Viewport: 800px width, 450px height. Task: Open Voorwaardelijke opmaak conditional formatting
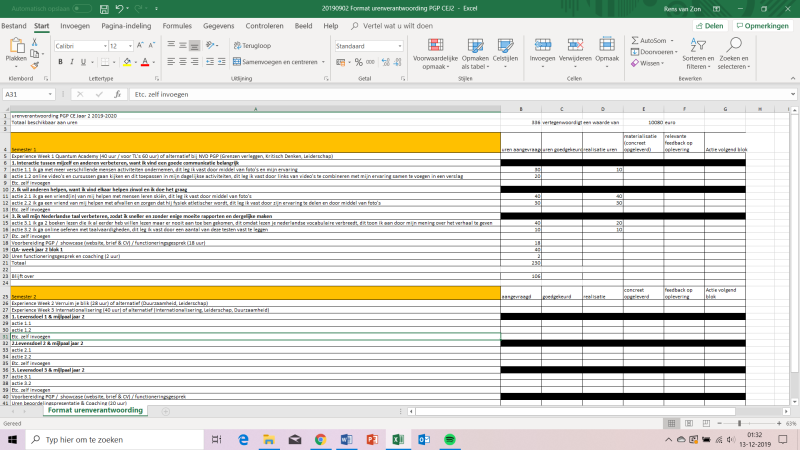[435, 54]
